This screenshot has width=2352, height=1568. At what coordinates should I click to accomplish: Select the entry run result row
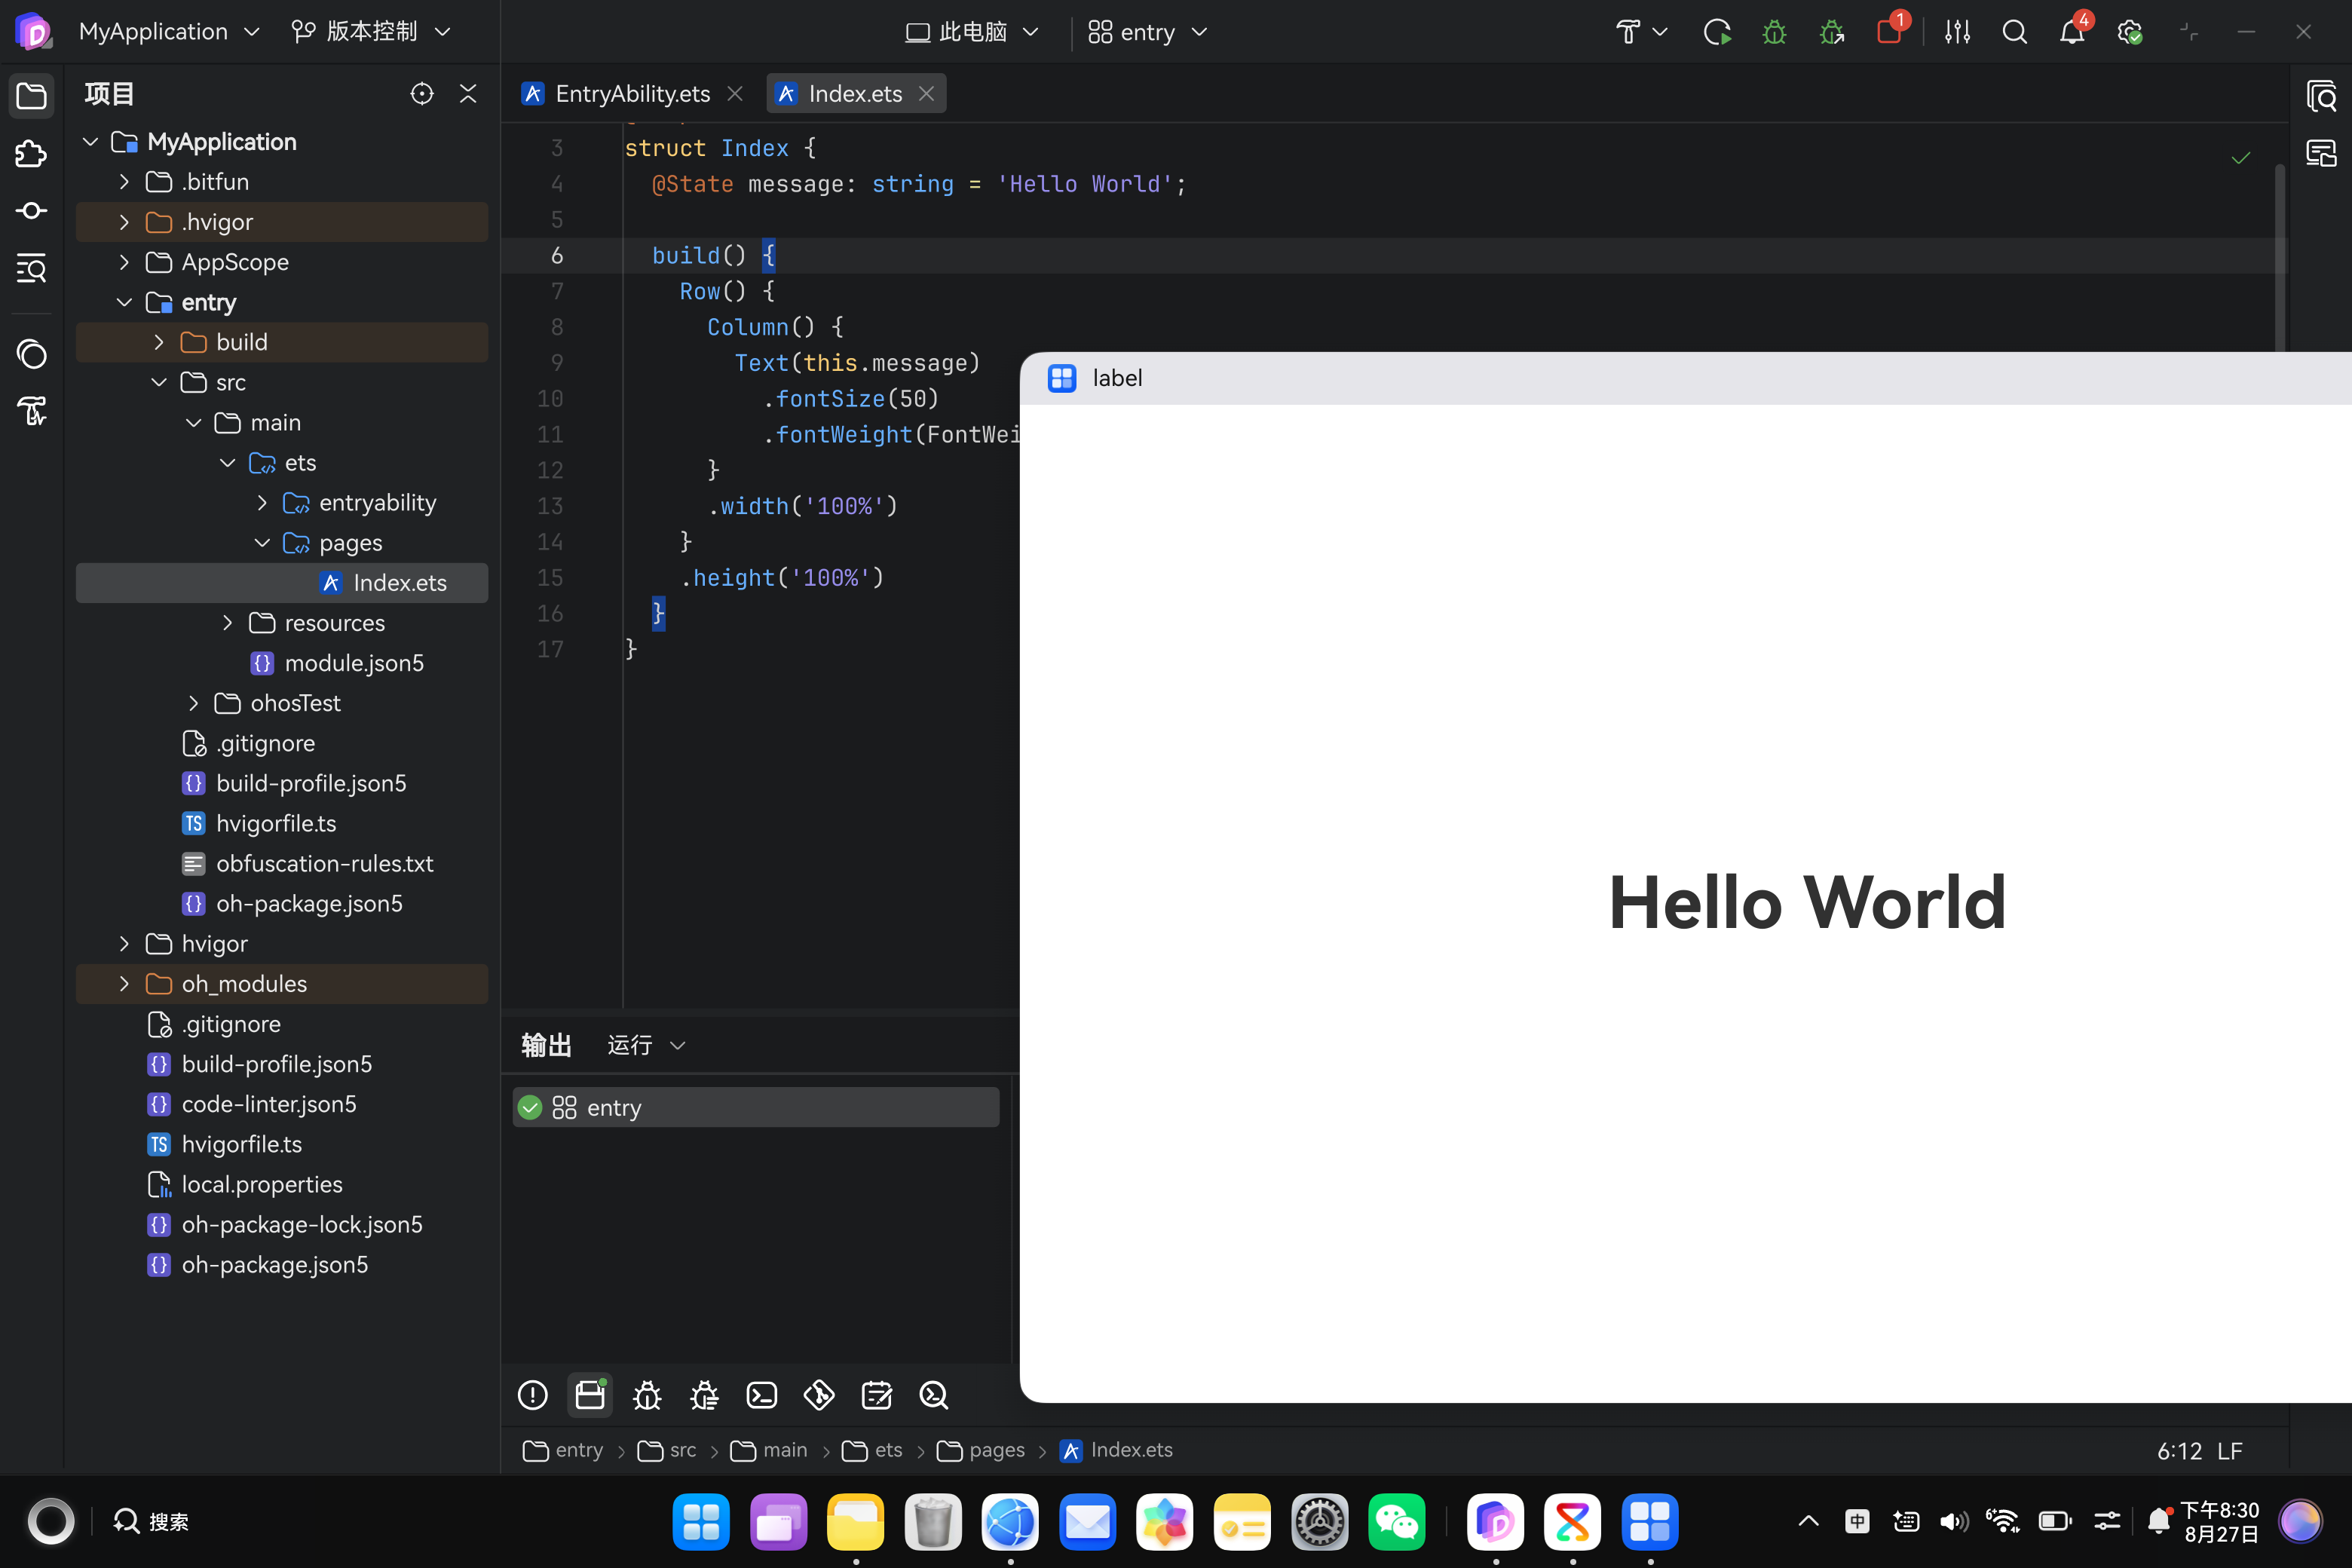coord(756,1108)
